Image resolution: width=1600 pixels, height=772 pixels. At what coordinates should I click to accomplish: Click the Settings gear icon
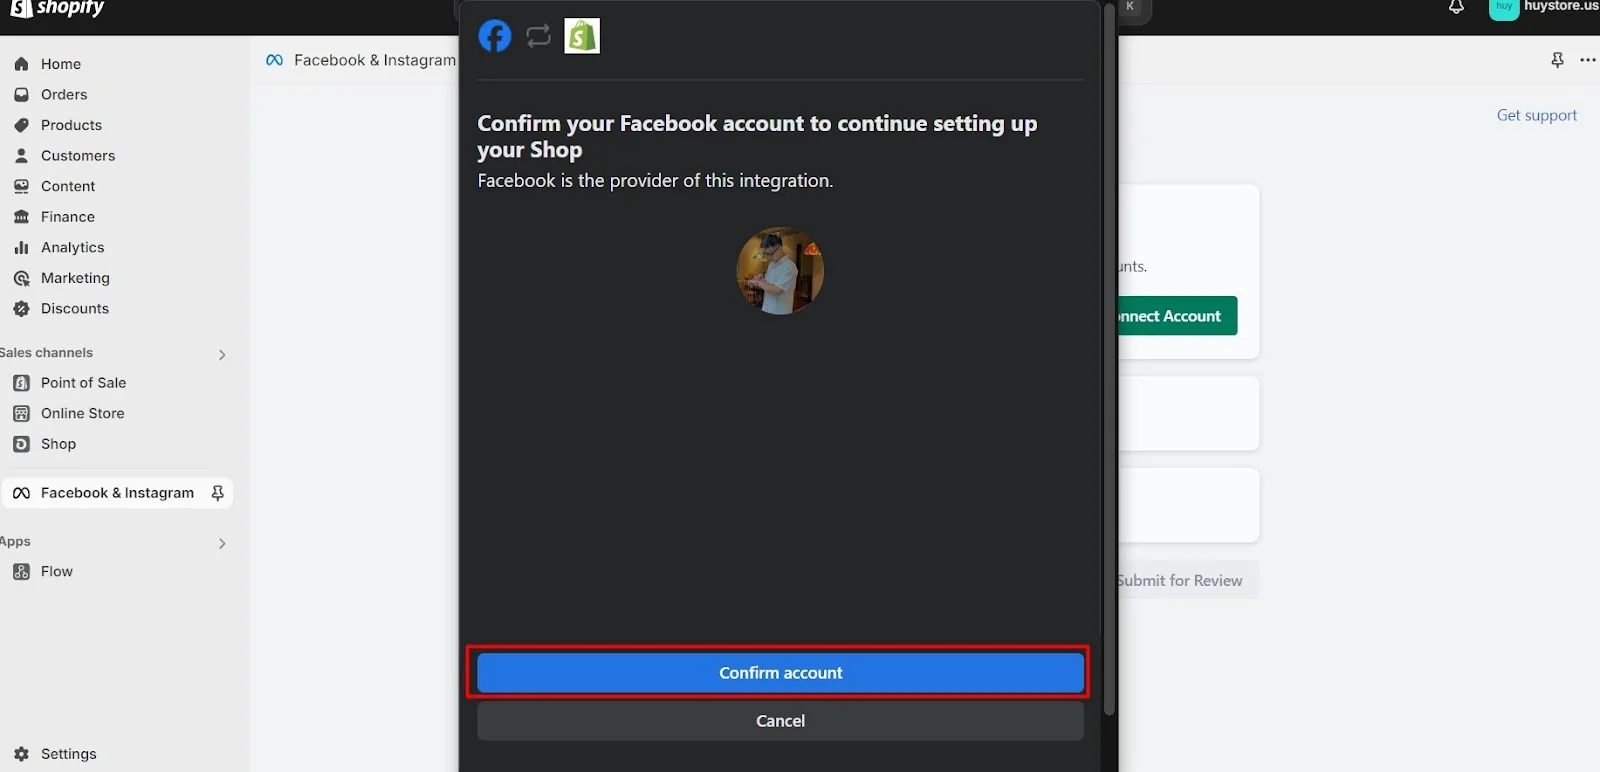pos(21,754)
